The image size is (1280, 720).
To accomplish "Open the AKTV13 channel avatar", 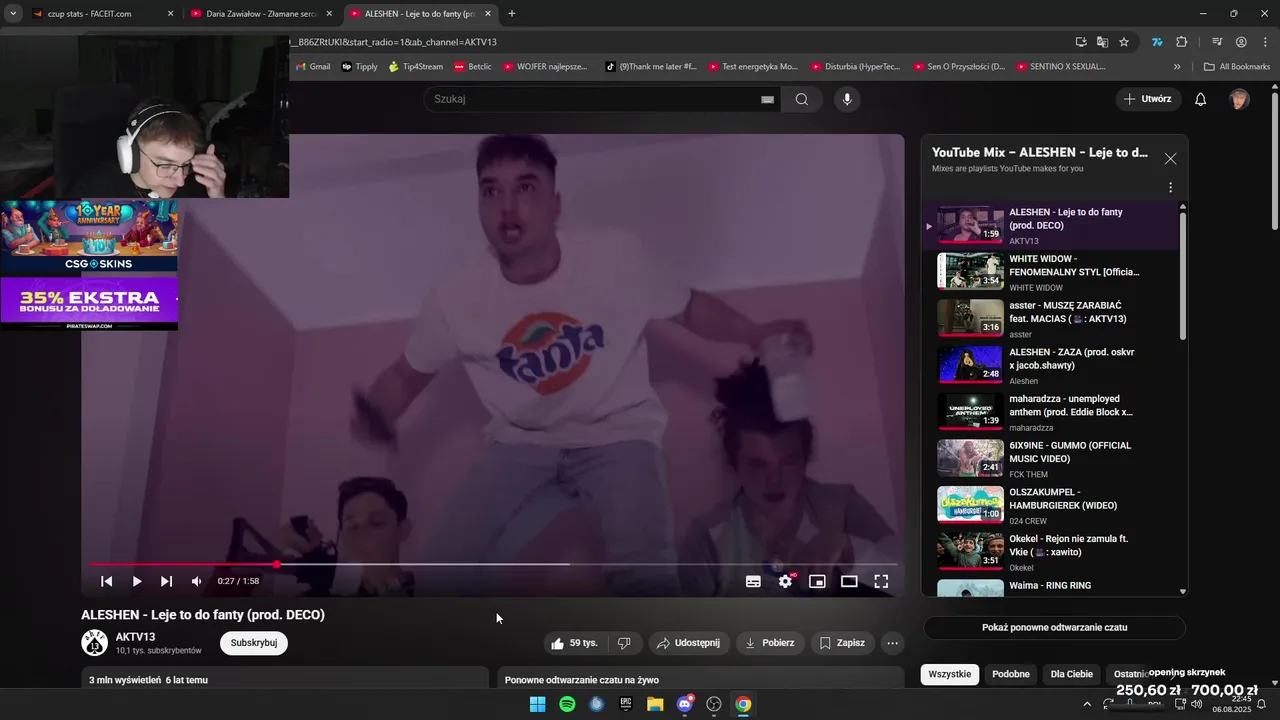I will click(94, 643).
